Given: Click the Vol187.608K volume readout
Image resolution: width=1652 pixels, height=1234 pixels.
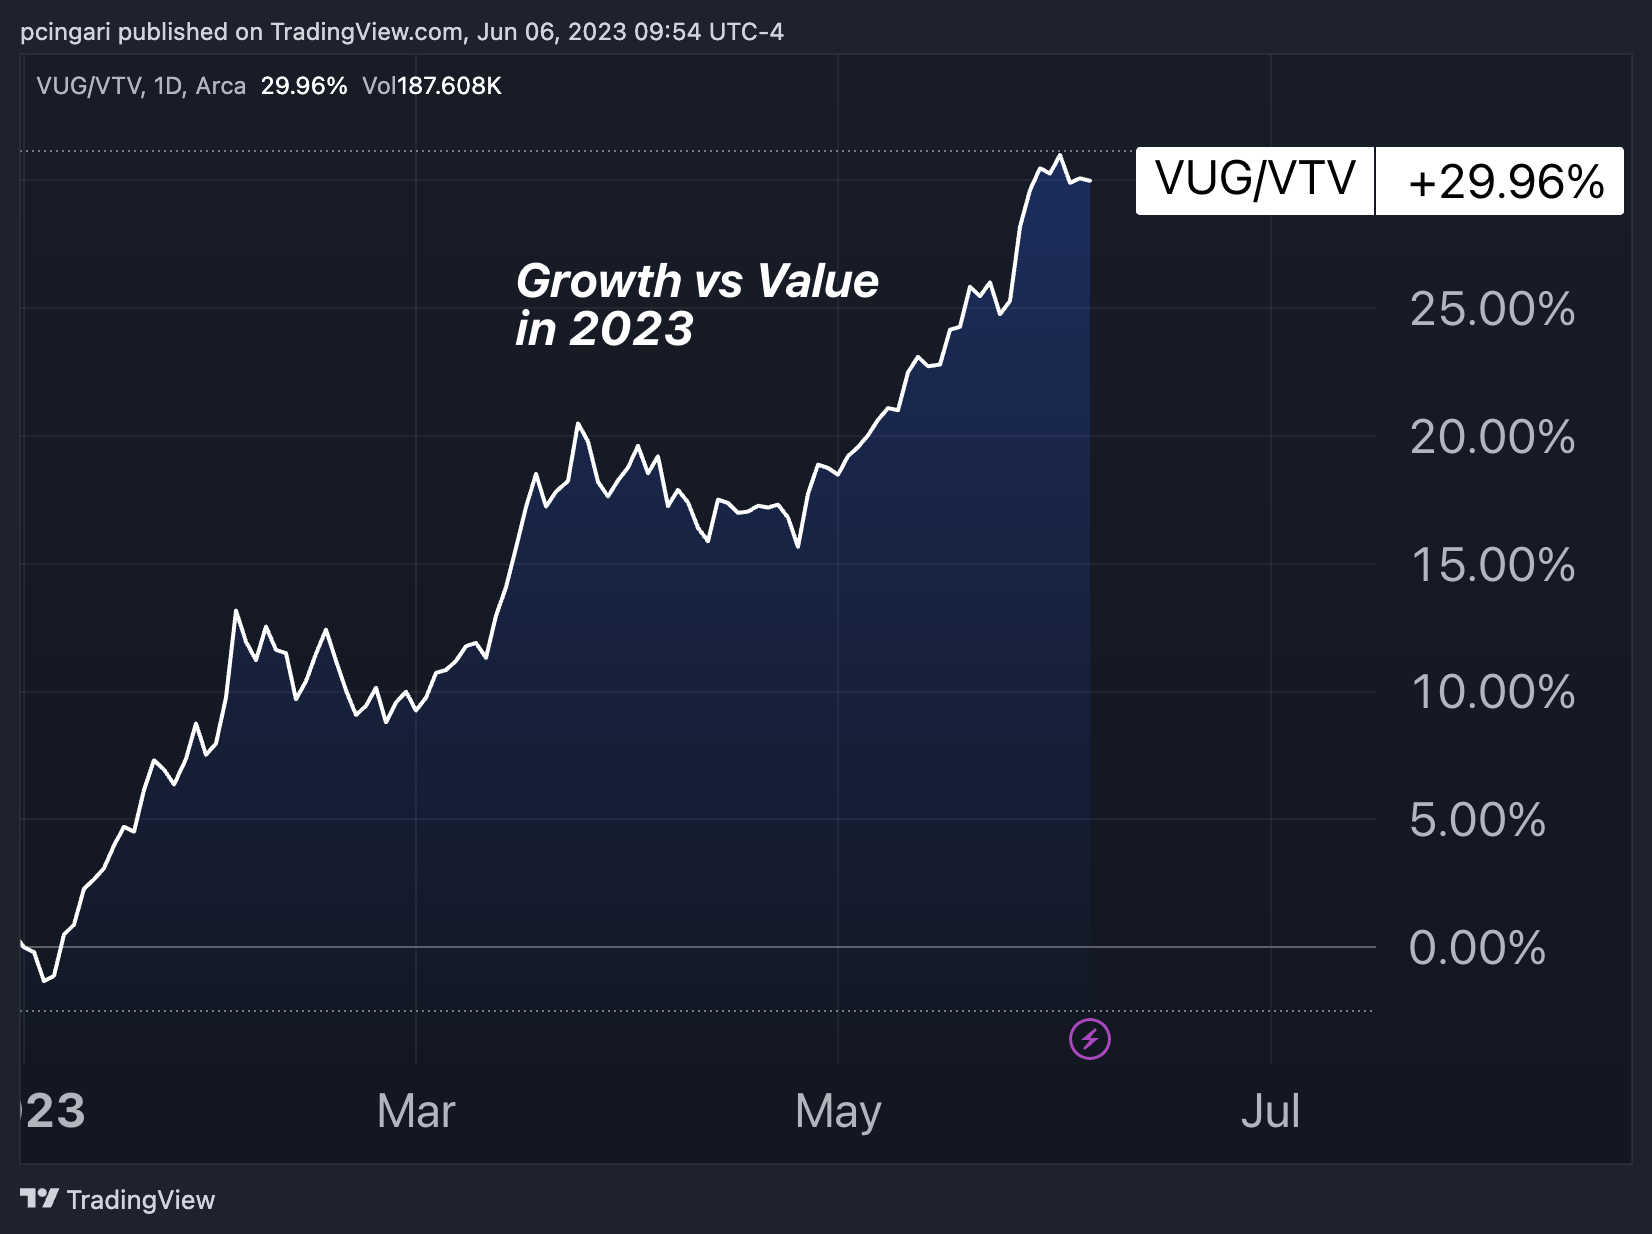Looking at the screenshot, I should [x=432, y=86].
